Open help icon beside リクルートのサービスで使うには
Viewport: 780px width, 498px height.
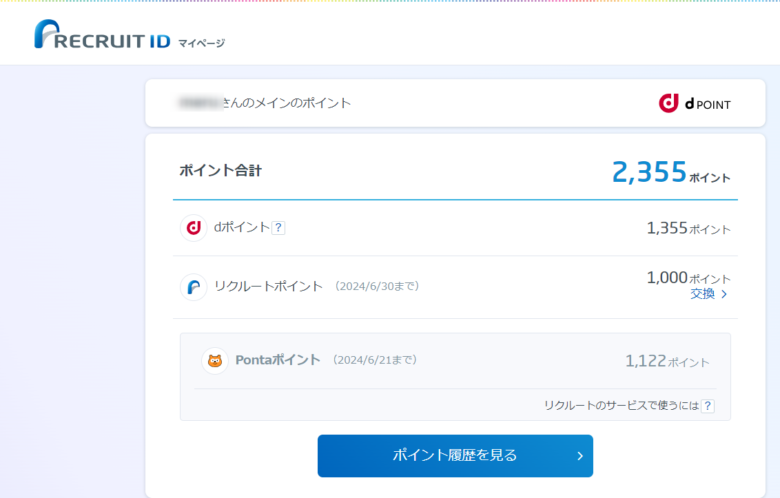(708, 406)
